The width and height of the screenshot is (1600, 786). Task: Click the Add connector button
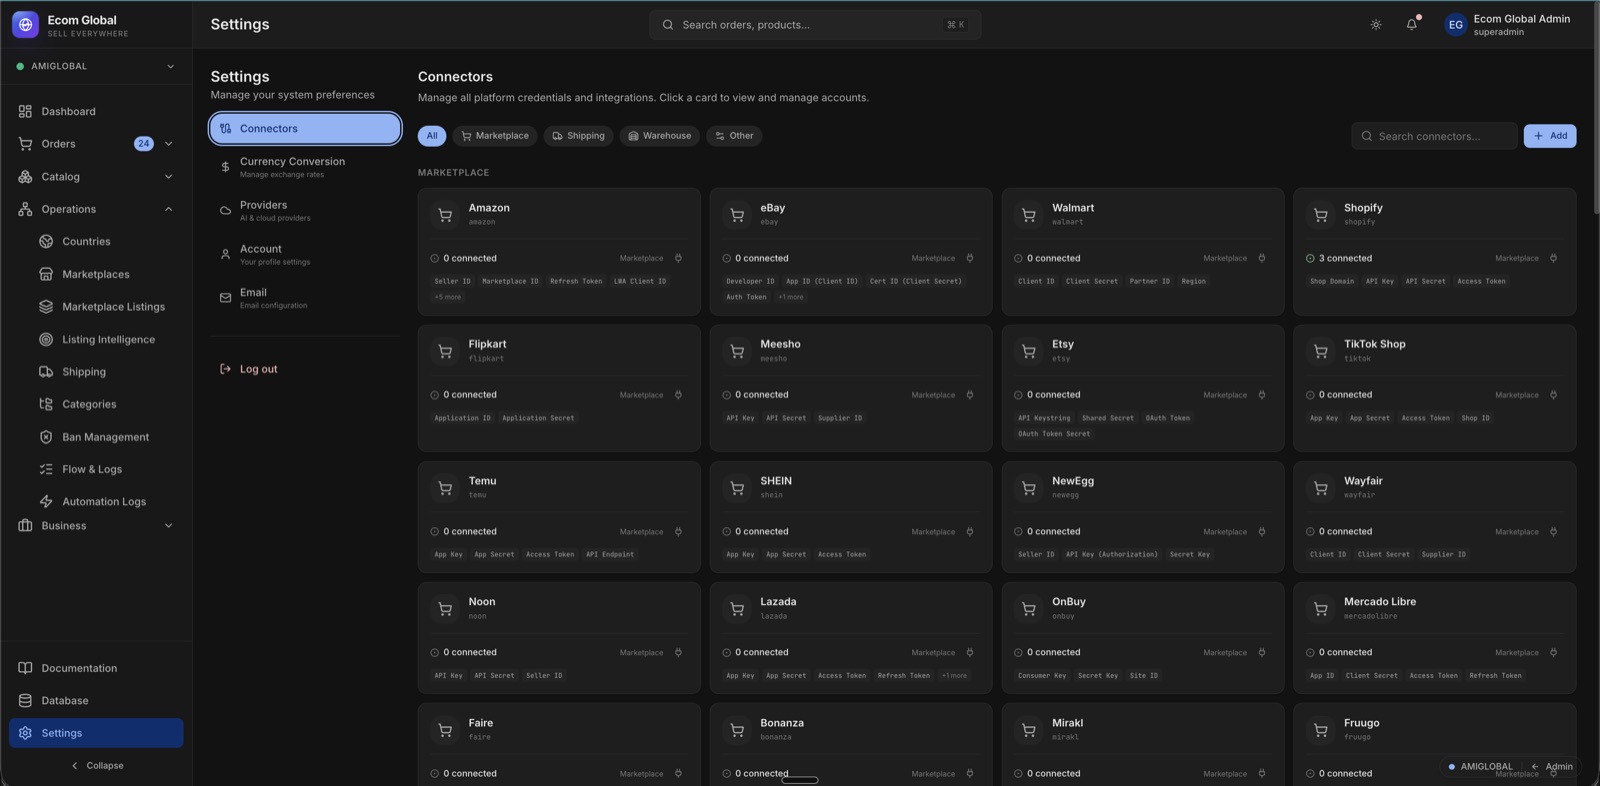tap(1549, 136)
